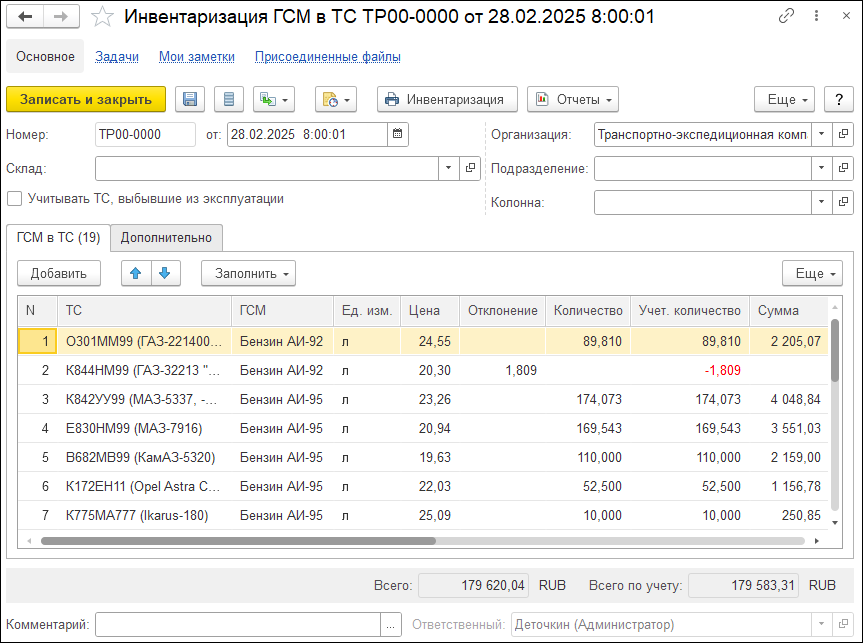Open the top toolbar Еще menu
The width and height of the screenshot is (863, 643).
click(784, 100)
